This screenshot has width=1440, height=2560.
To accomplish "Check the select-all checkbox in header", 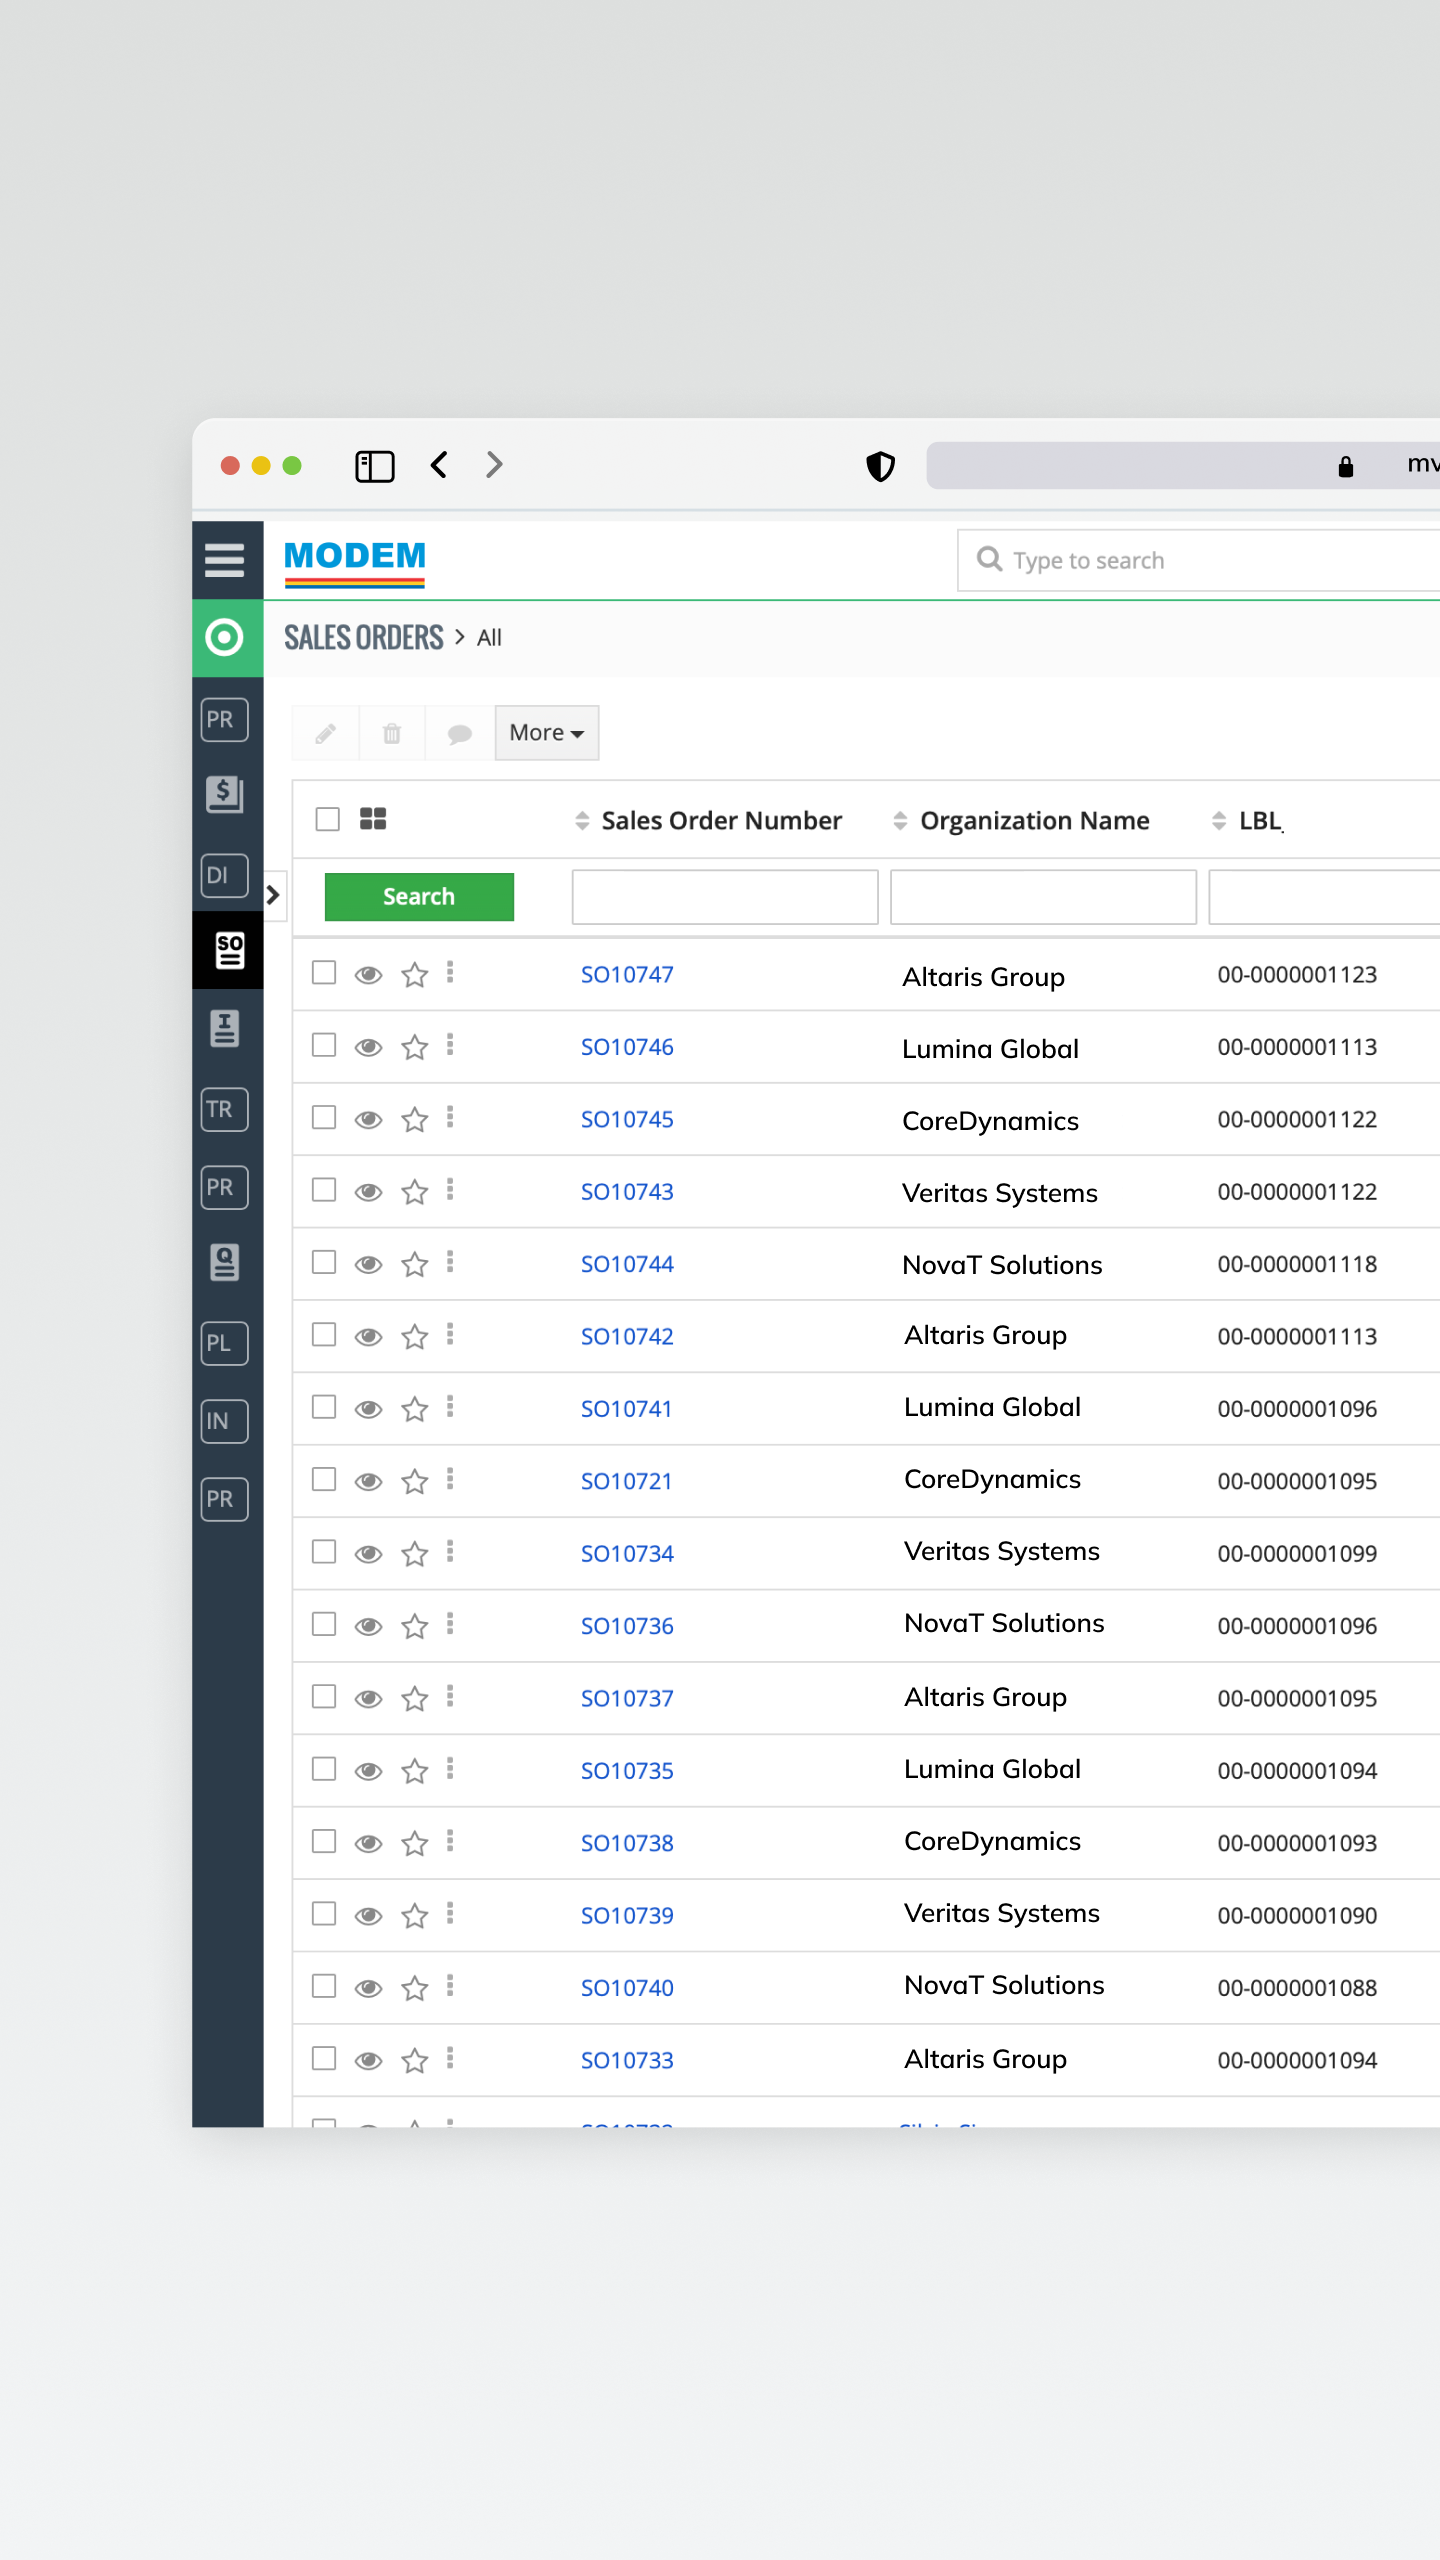I will 328,819.
